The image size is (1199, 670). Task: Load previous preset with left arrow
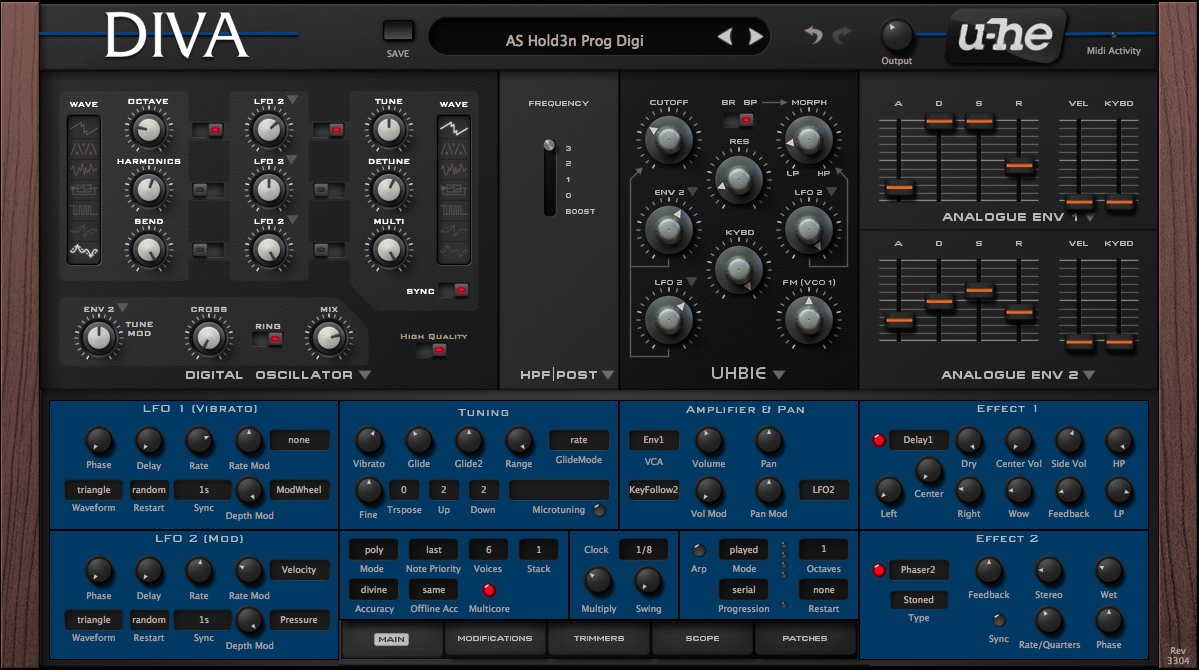(x=725, y=36)
